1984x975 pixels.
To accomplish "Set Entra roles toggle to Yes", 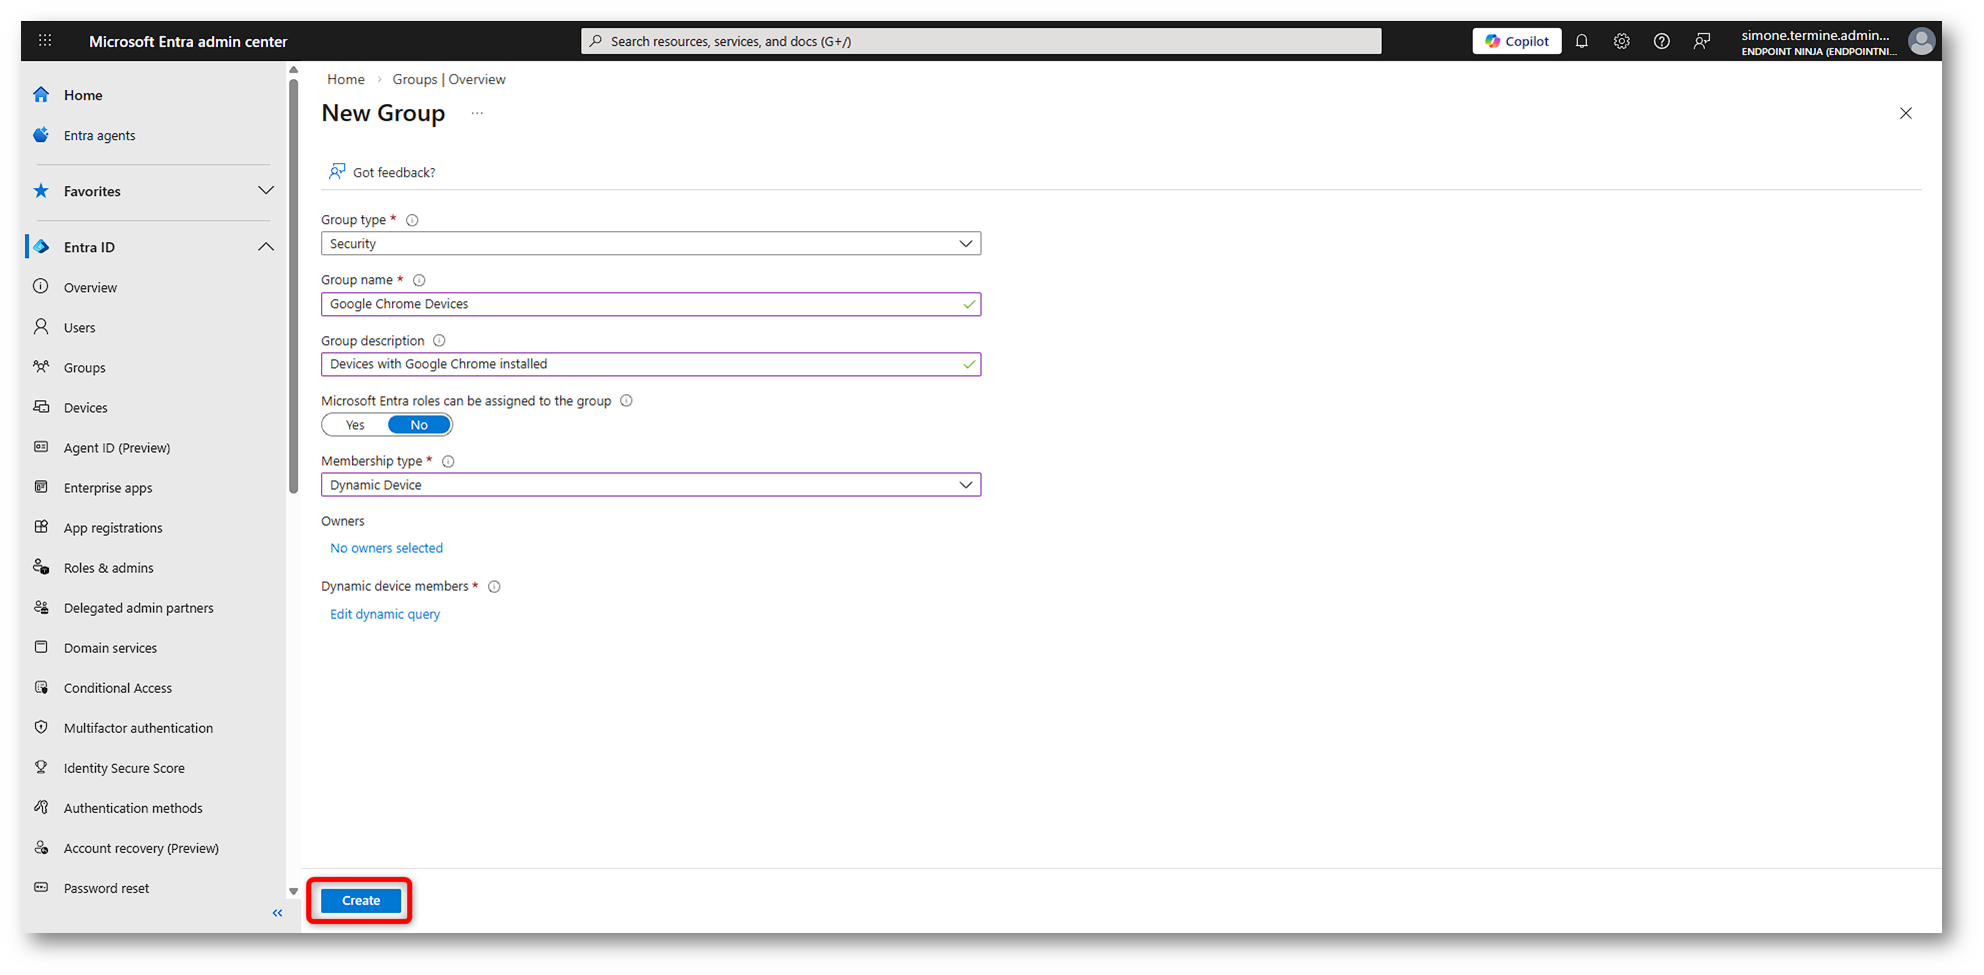I will click(355, 425).
